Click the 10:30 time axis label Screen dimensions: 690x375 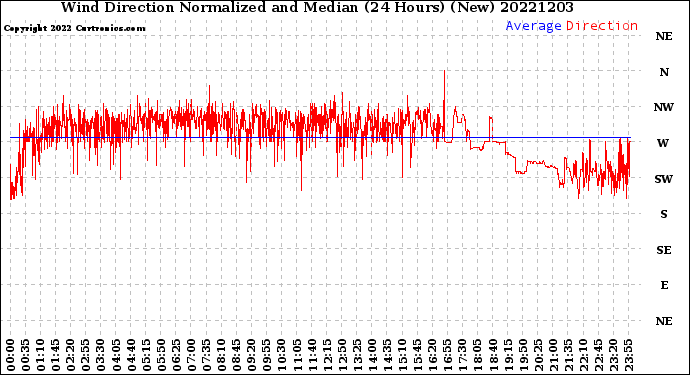pyautogui.click(x=281, y=355)
